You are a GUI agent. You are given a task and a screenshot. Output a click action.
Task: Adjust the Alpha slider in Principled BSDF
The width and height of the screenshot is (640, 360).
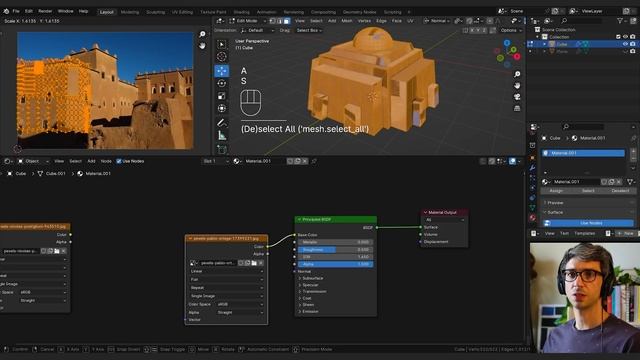click(335, 264)
